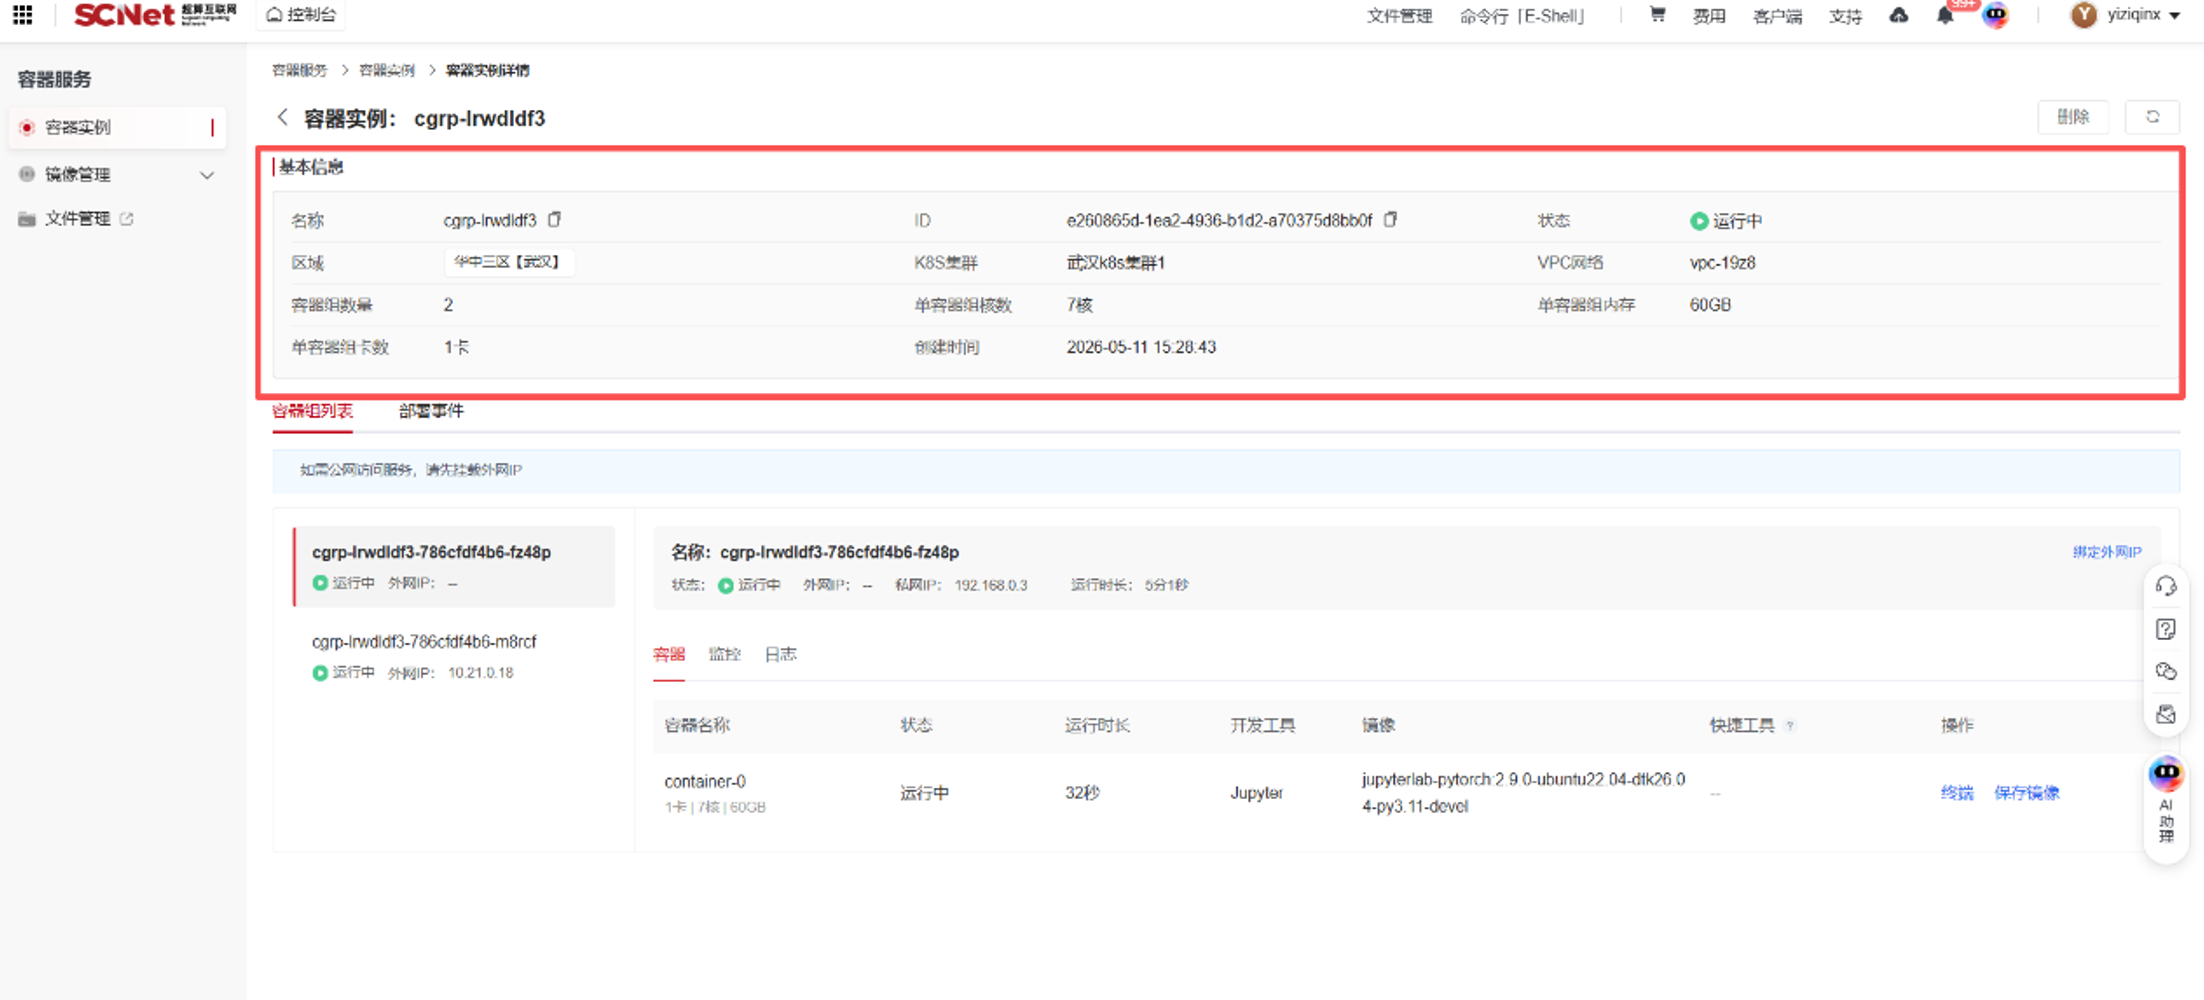
Task: Switch to the 部署事件 tab
Action: coord(431,411)
